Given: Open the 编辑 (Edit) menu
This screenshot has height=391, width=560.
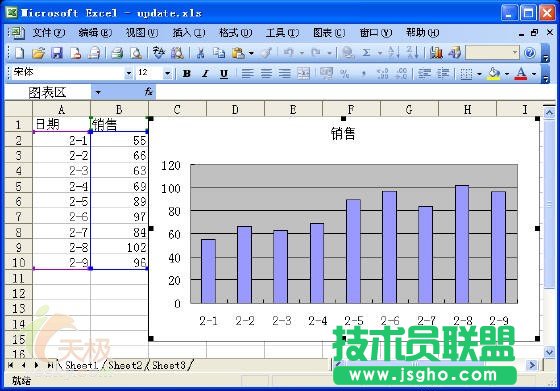Looking at the screenshot, I should pyautogui.click(x=95, y=33).
